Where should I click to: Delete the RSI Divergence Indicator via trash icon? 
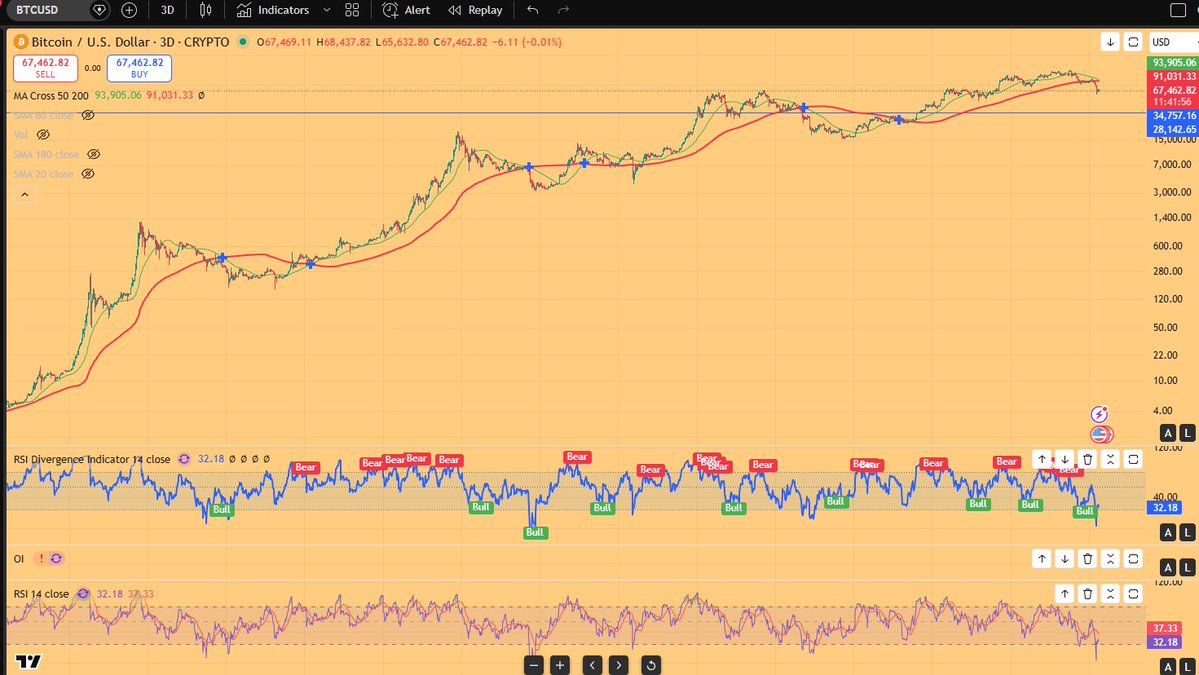(x=1087, y=459)
